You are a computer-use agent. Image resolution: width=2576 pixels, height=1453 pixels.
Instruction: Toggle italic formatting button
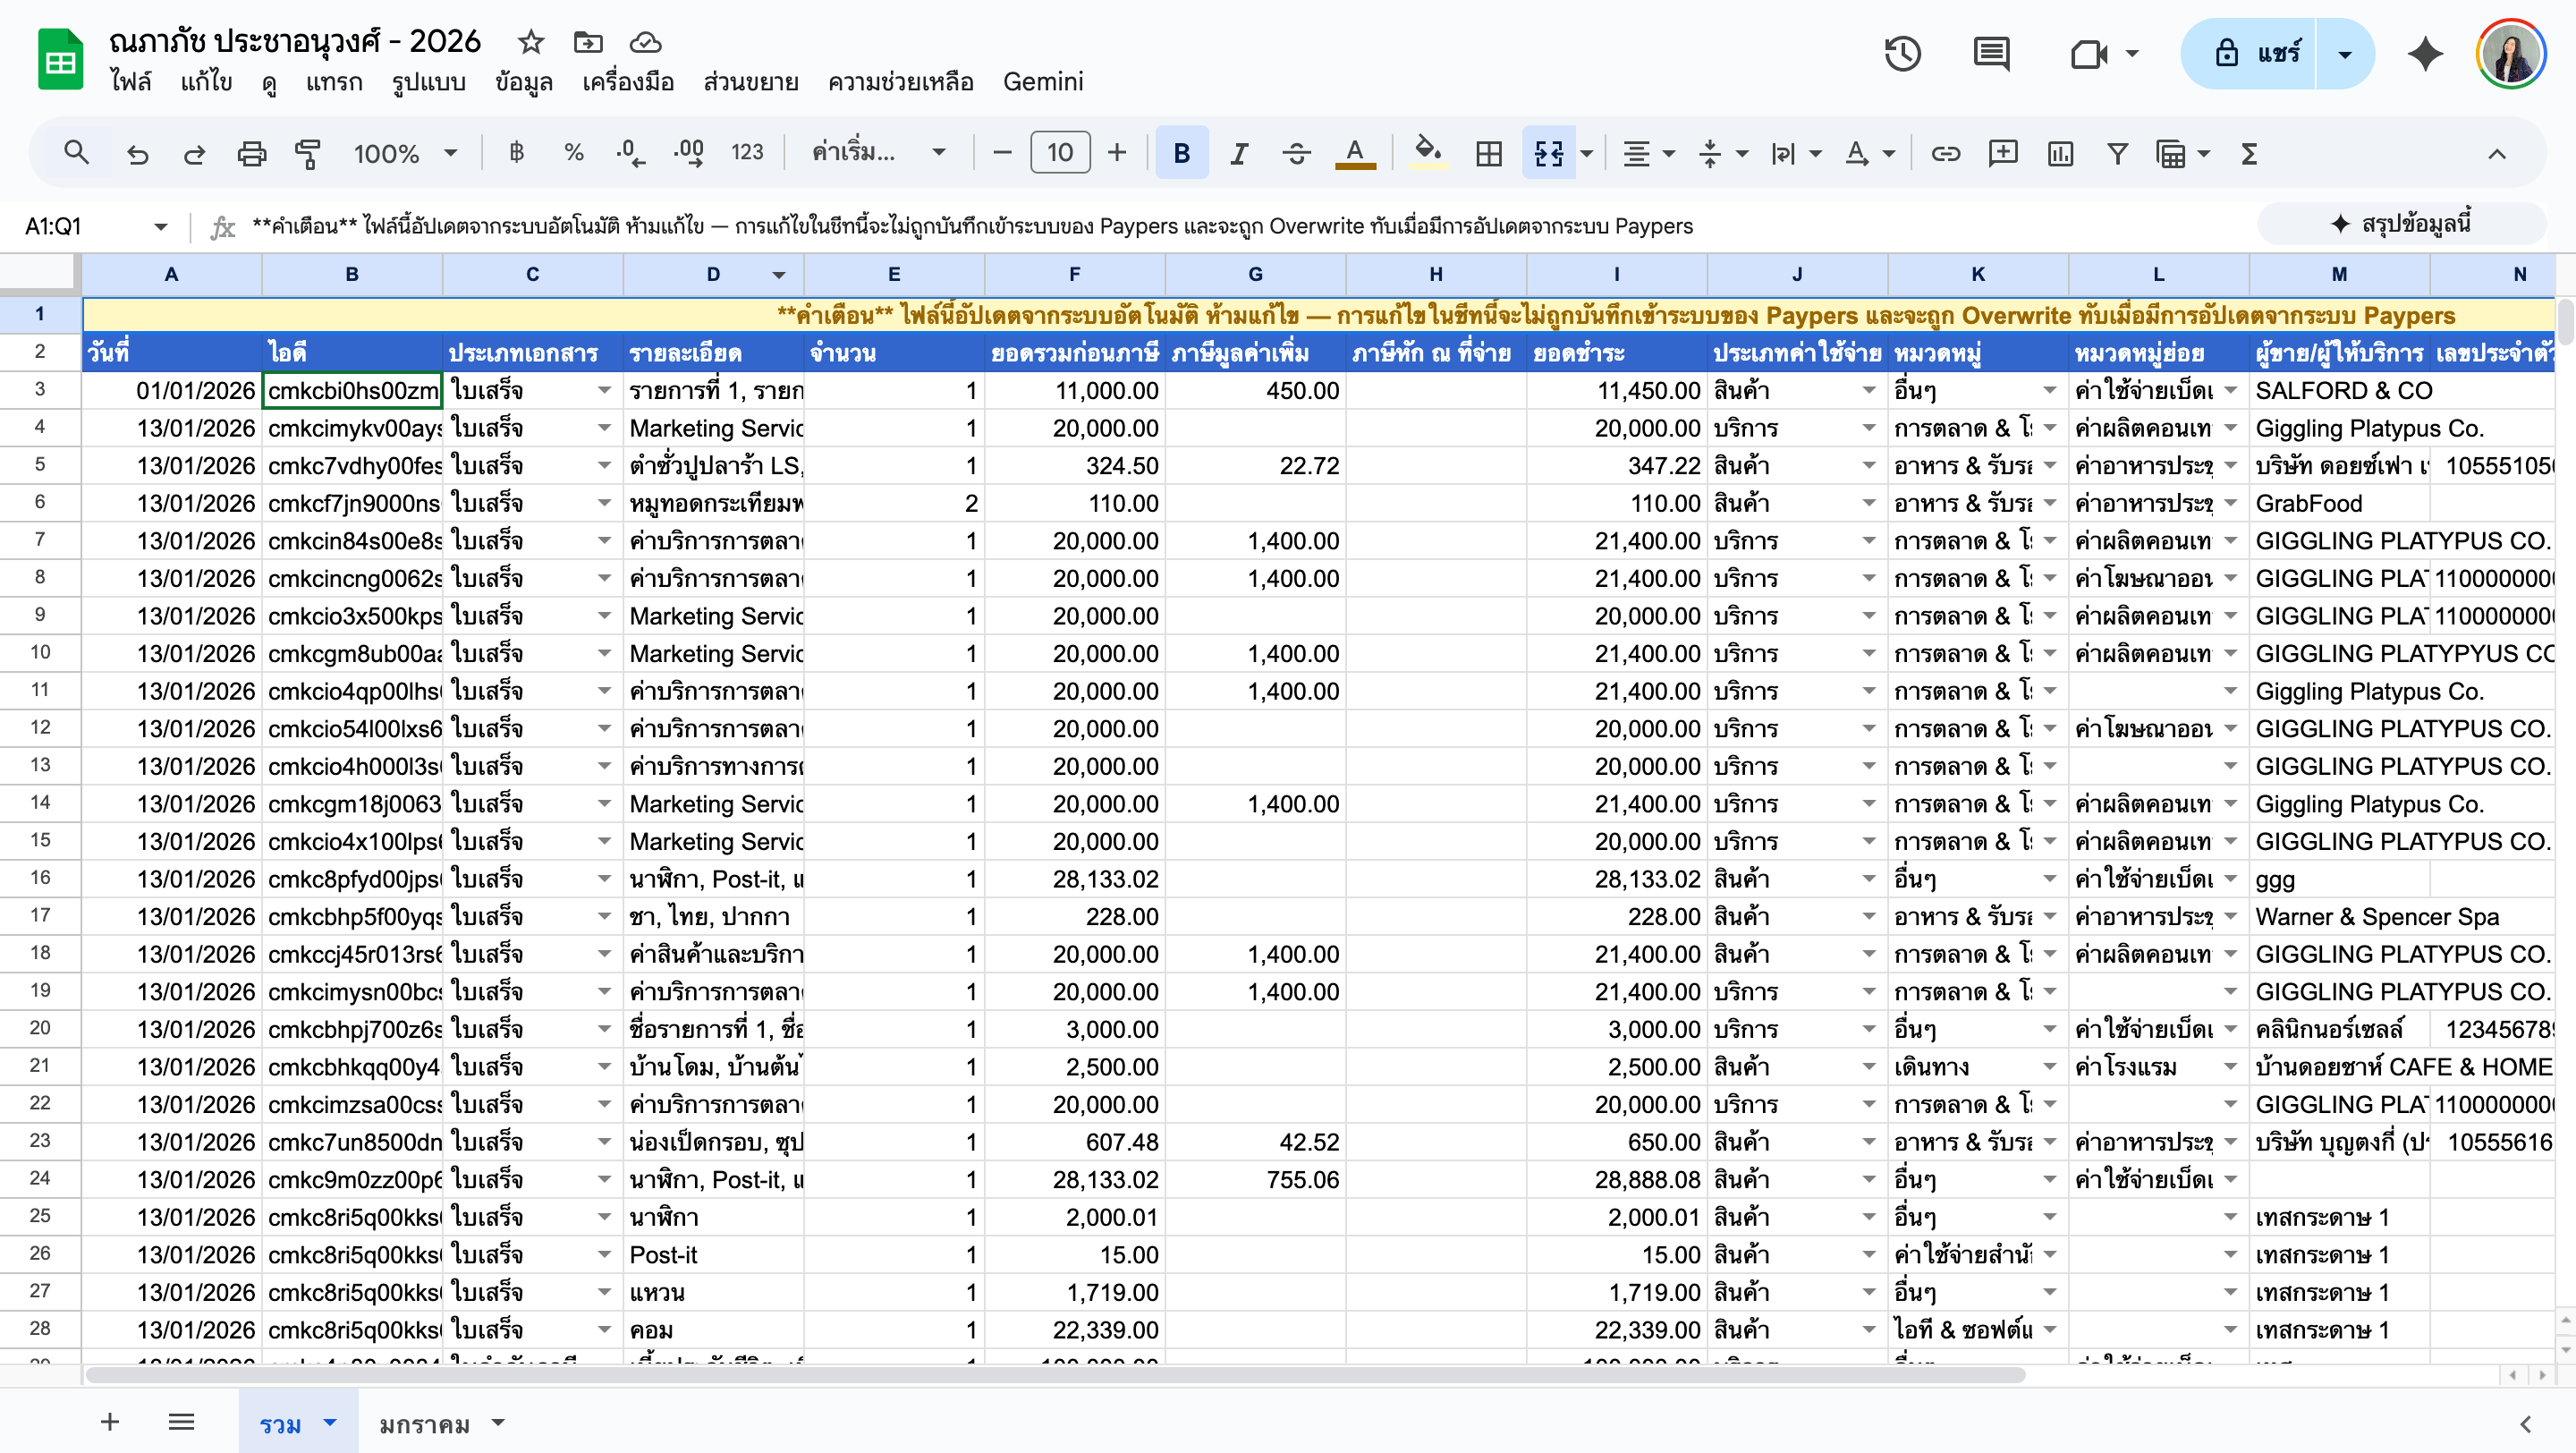click(x=1239, y=153)
